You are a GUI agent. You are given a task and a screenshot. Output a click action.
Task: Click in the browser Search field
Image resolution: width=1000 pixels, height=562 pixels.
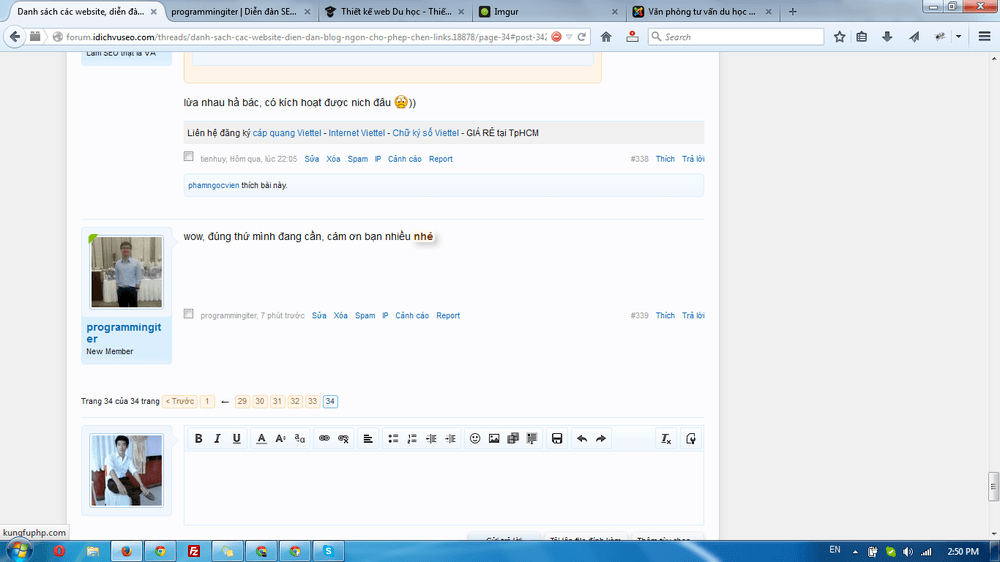(x=736, y=37)
